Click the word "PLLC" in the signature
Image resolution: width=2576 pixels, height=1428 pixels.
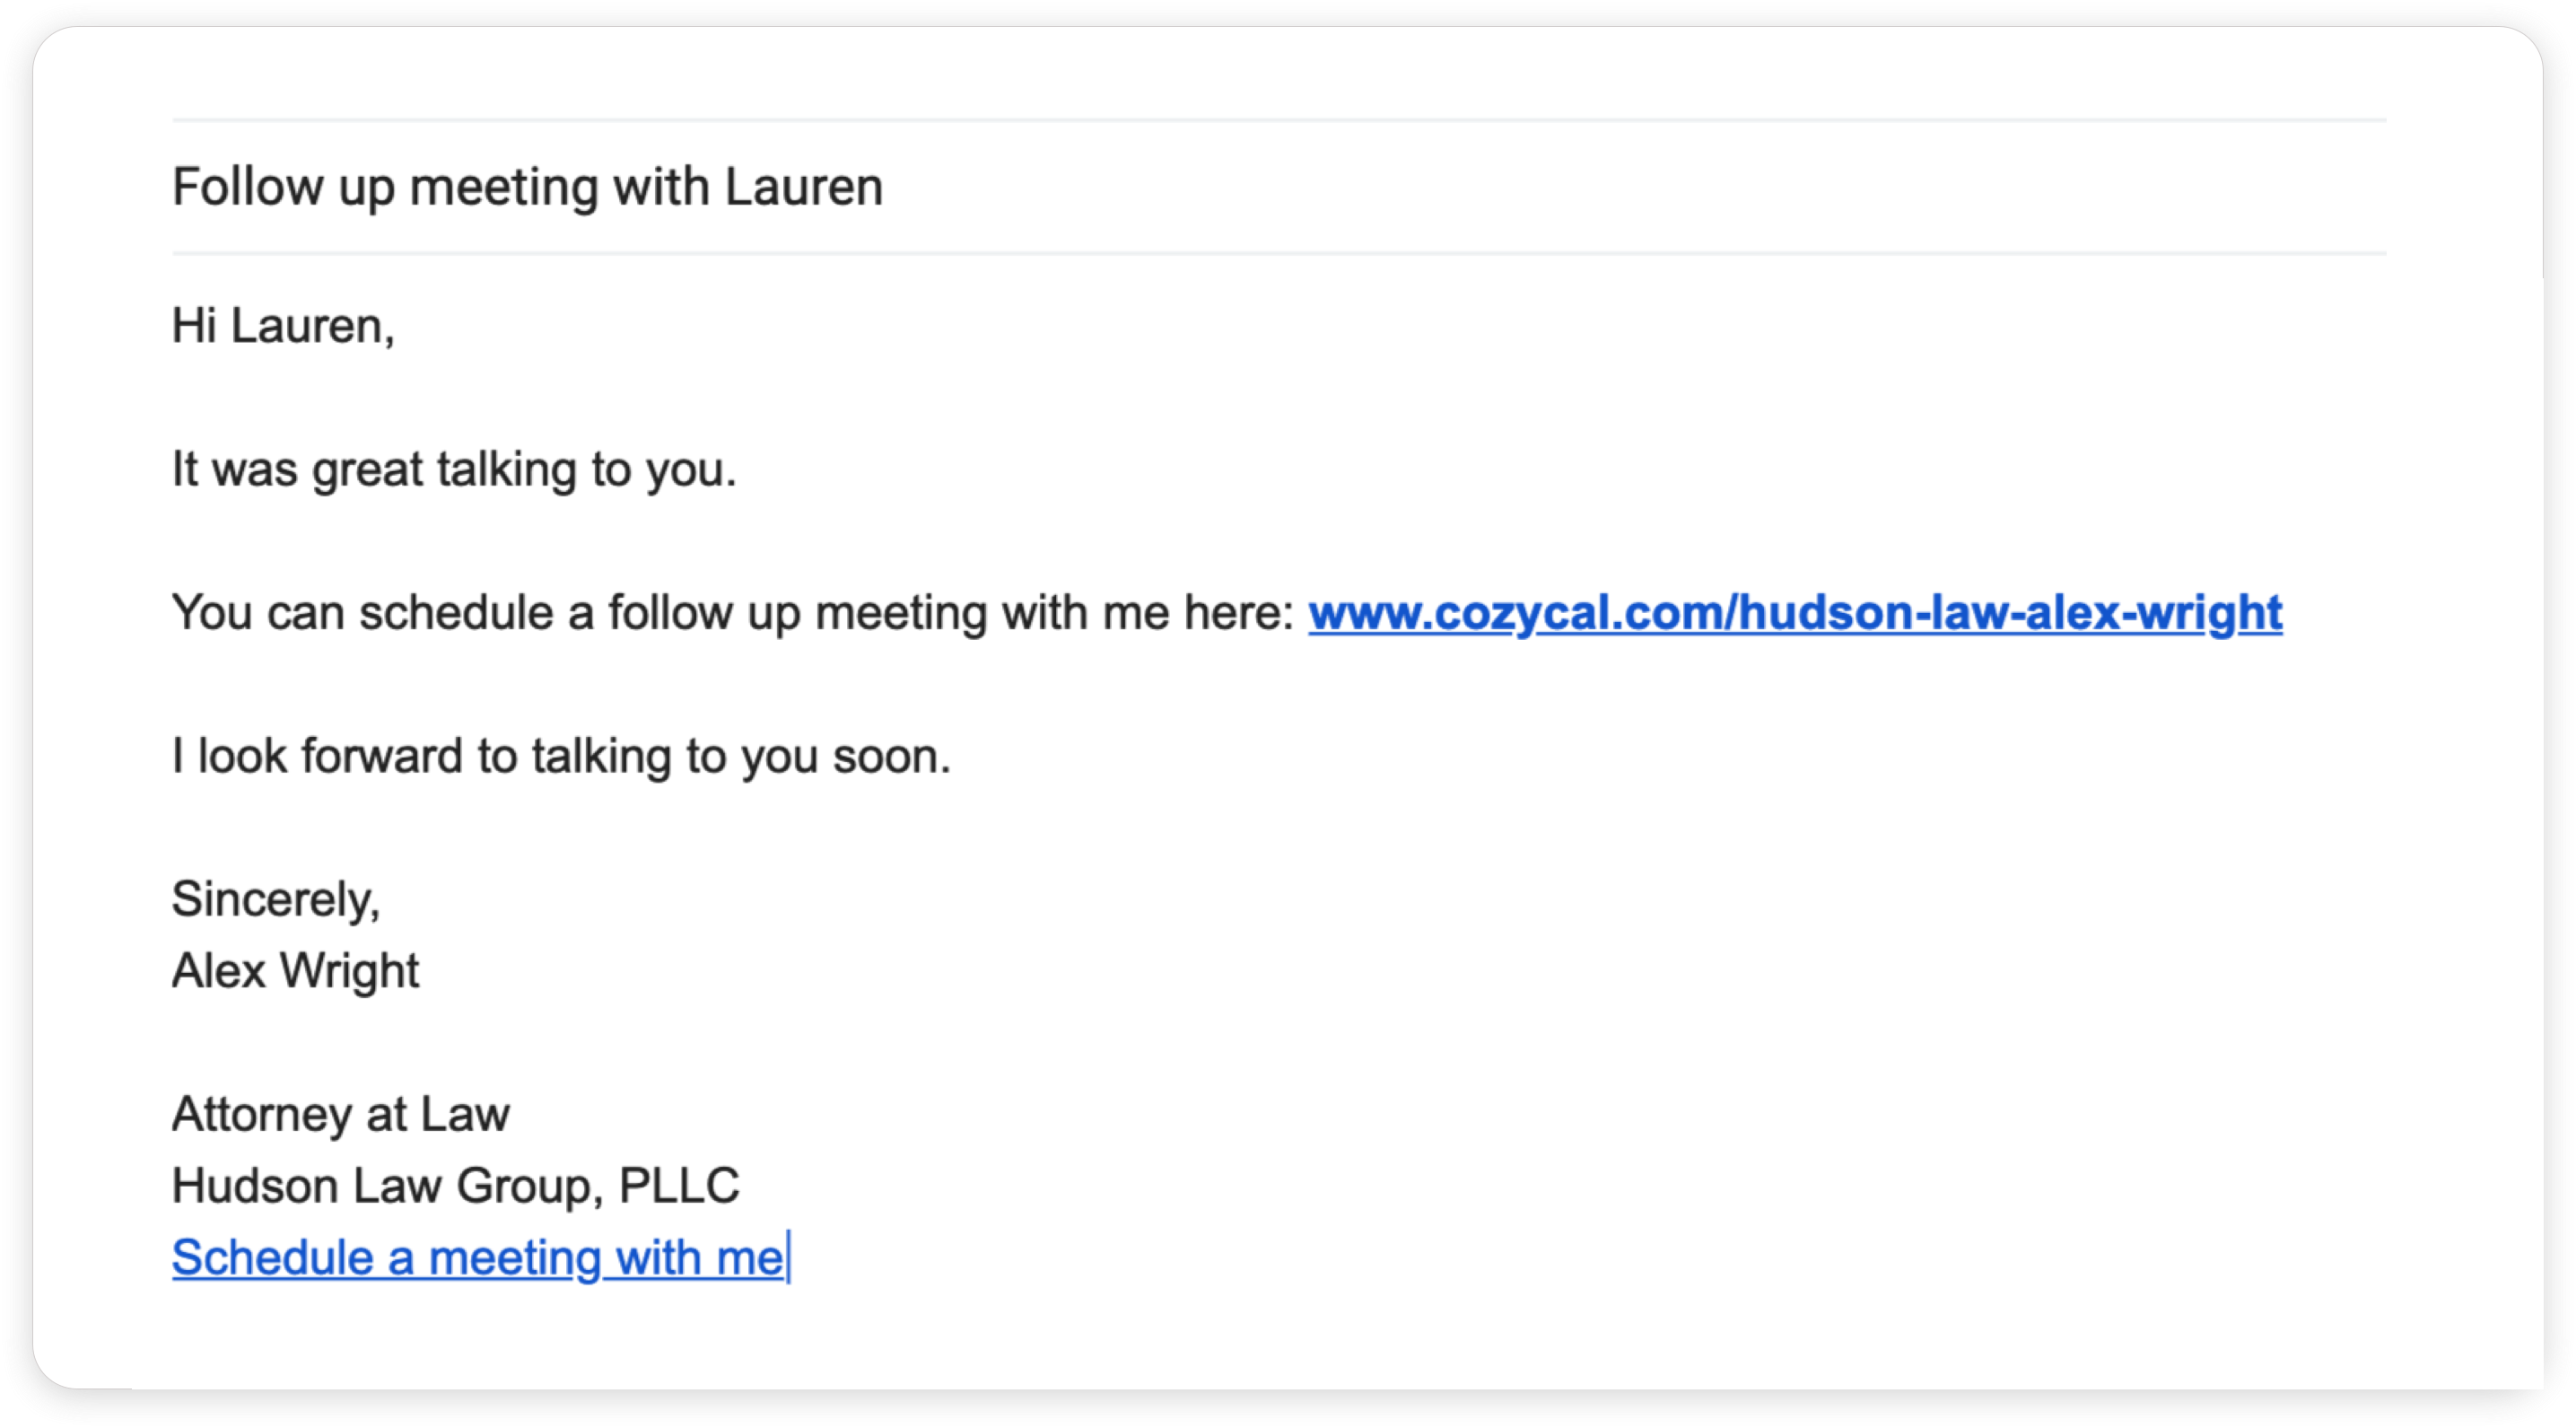click(x=679, y=1186)
